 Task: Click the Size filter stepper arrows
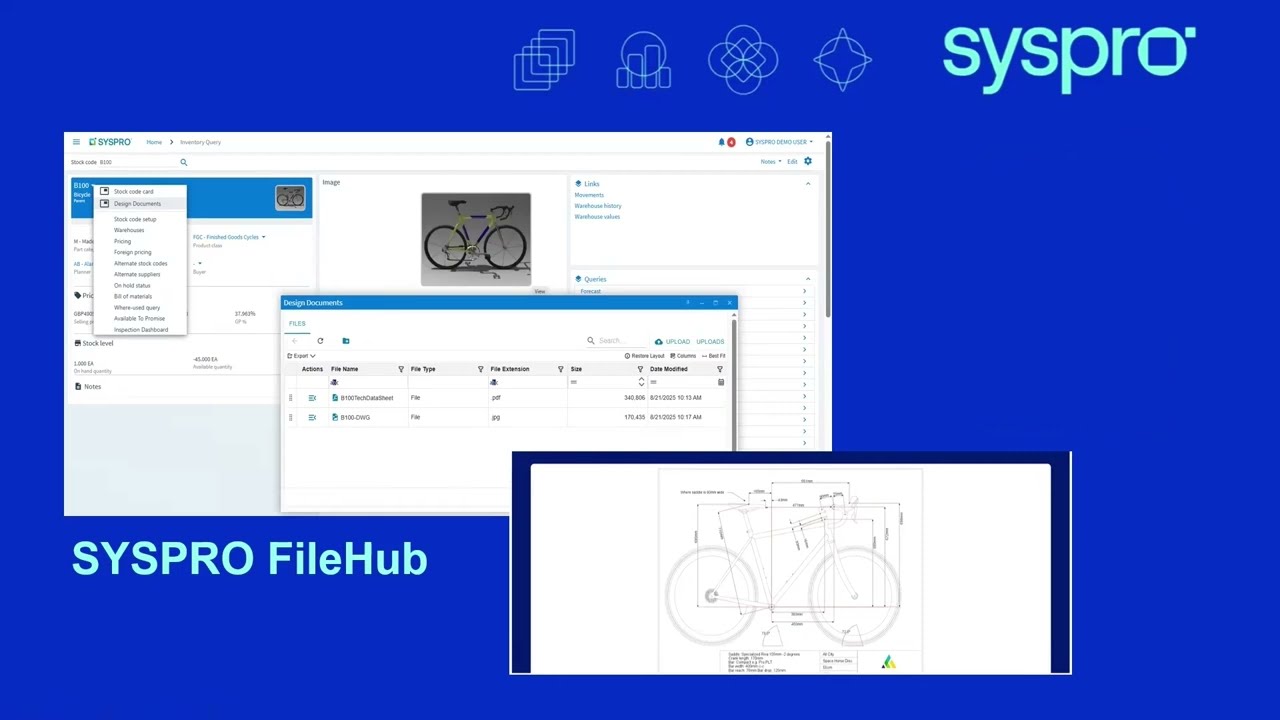pos(641,382)
